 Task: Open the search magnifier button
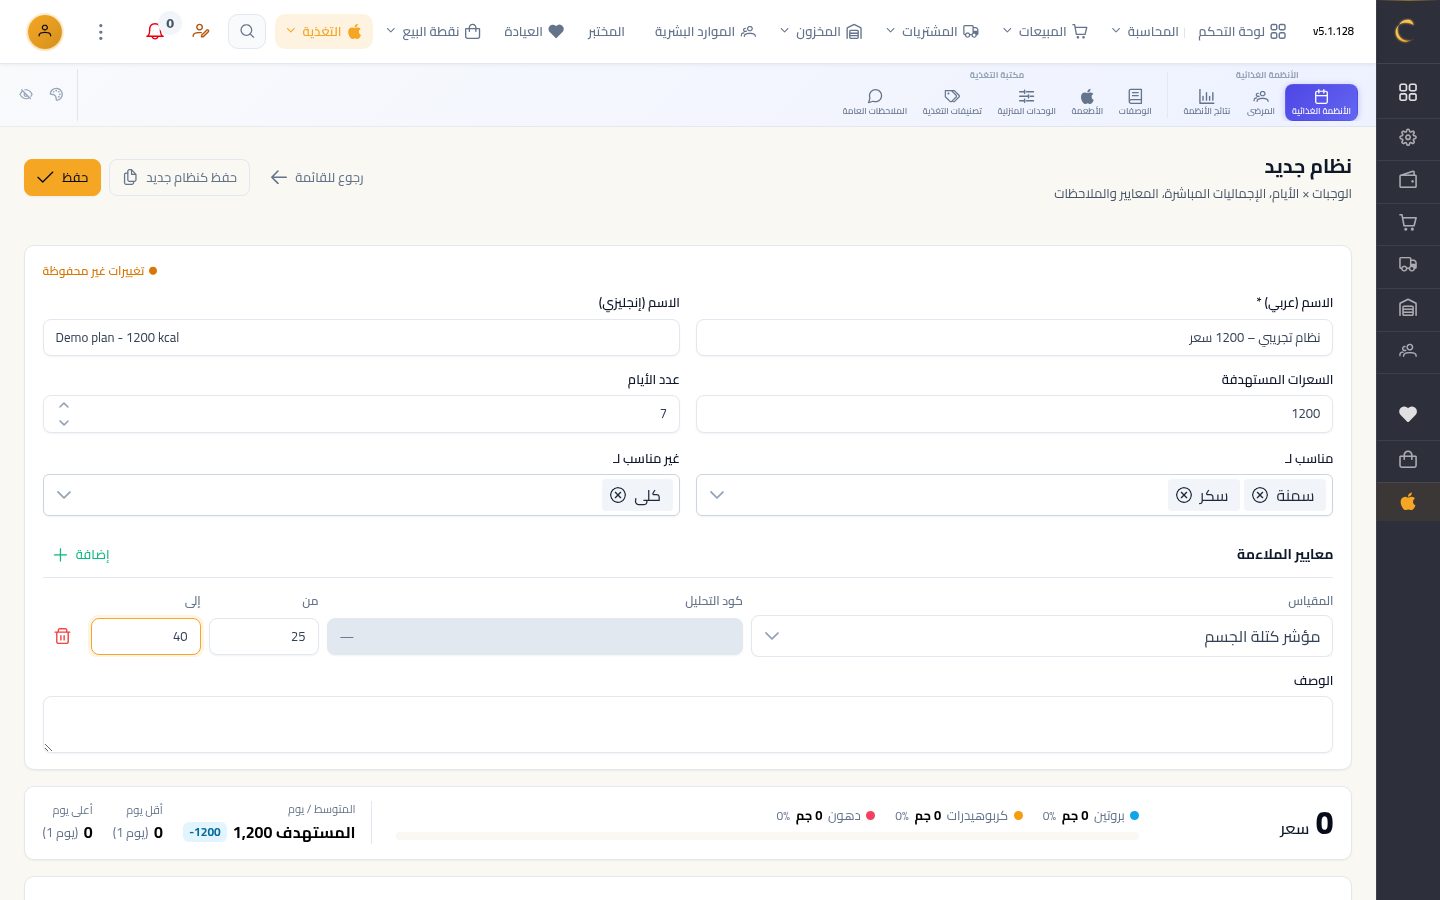tap(247, 32)
